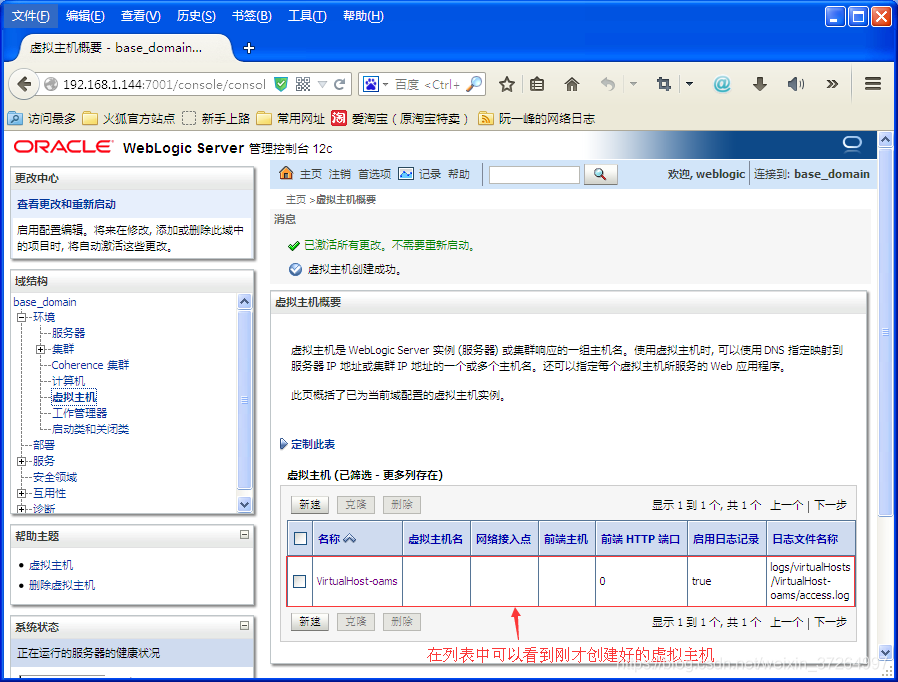The image size is (898, 682).
Task: Select 虚拟主机 in domain tree
Action: click(74, 397)
